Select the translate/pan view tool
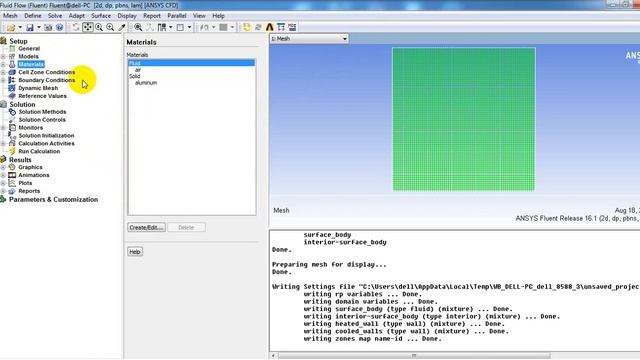Viewport: 640px width, 360px height. 87,27
